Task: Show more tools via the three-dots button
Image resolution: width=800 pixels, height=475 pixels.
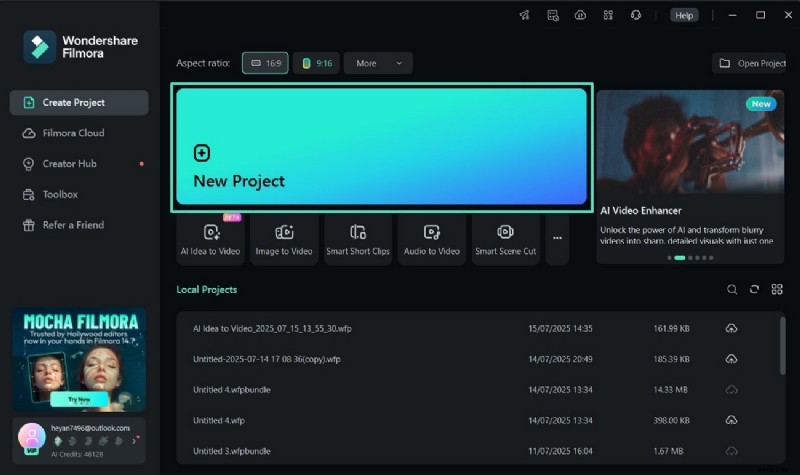Action: point(558,238)
